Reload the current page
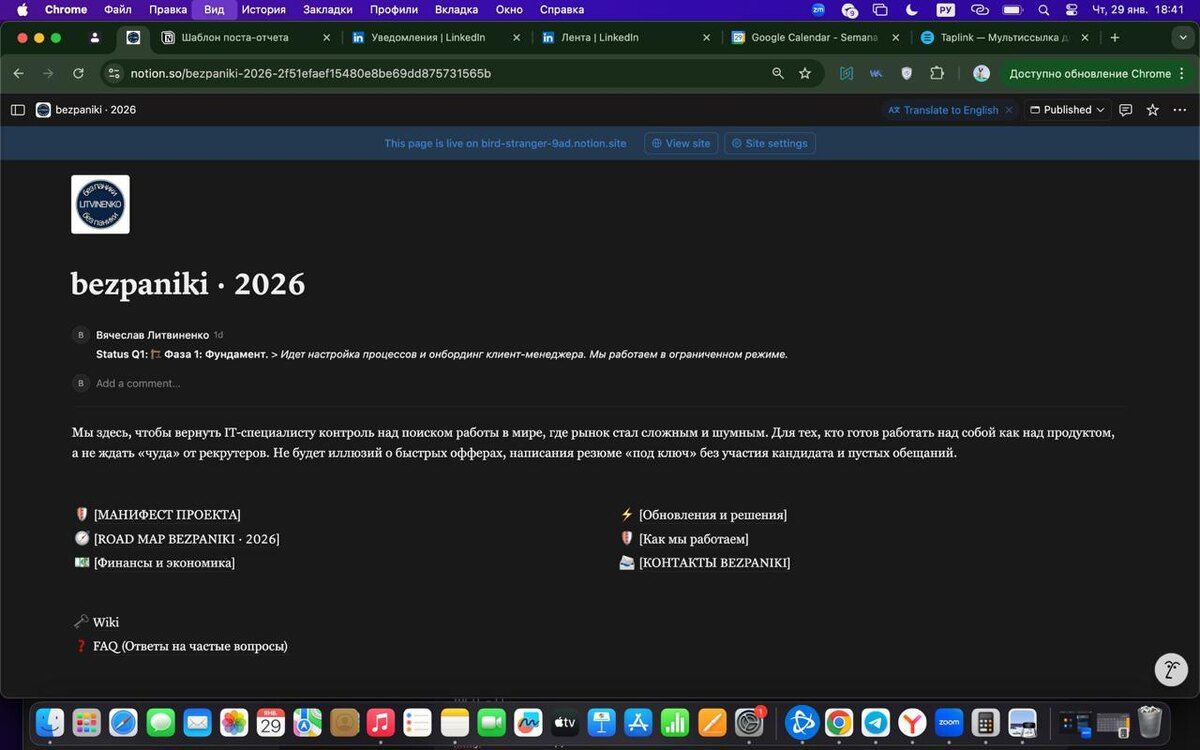Viewport: 1200px width, 750px height. click(x=78, y=73)
